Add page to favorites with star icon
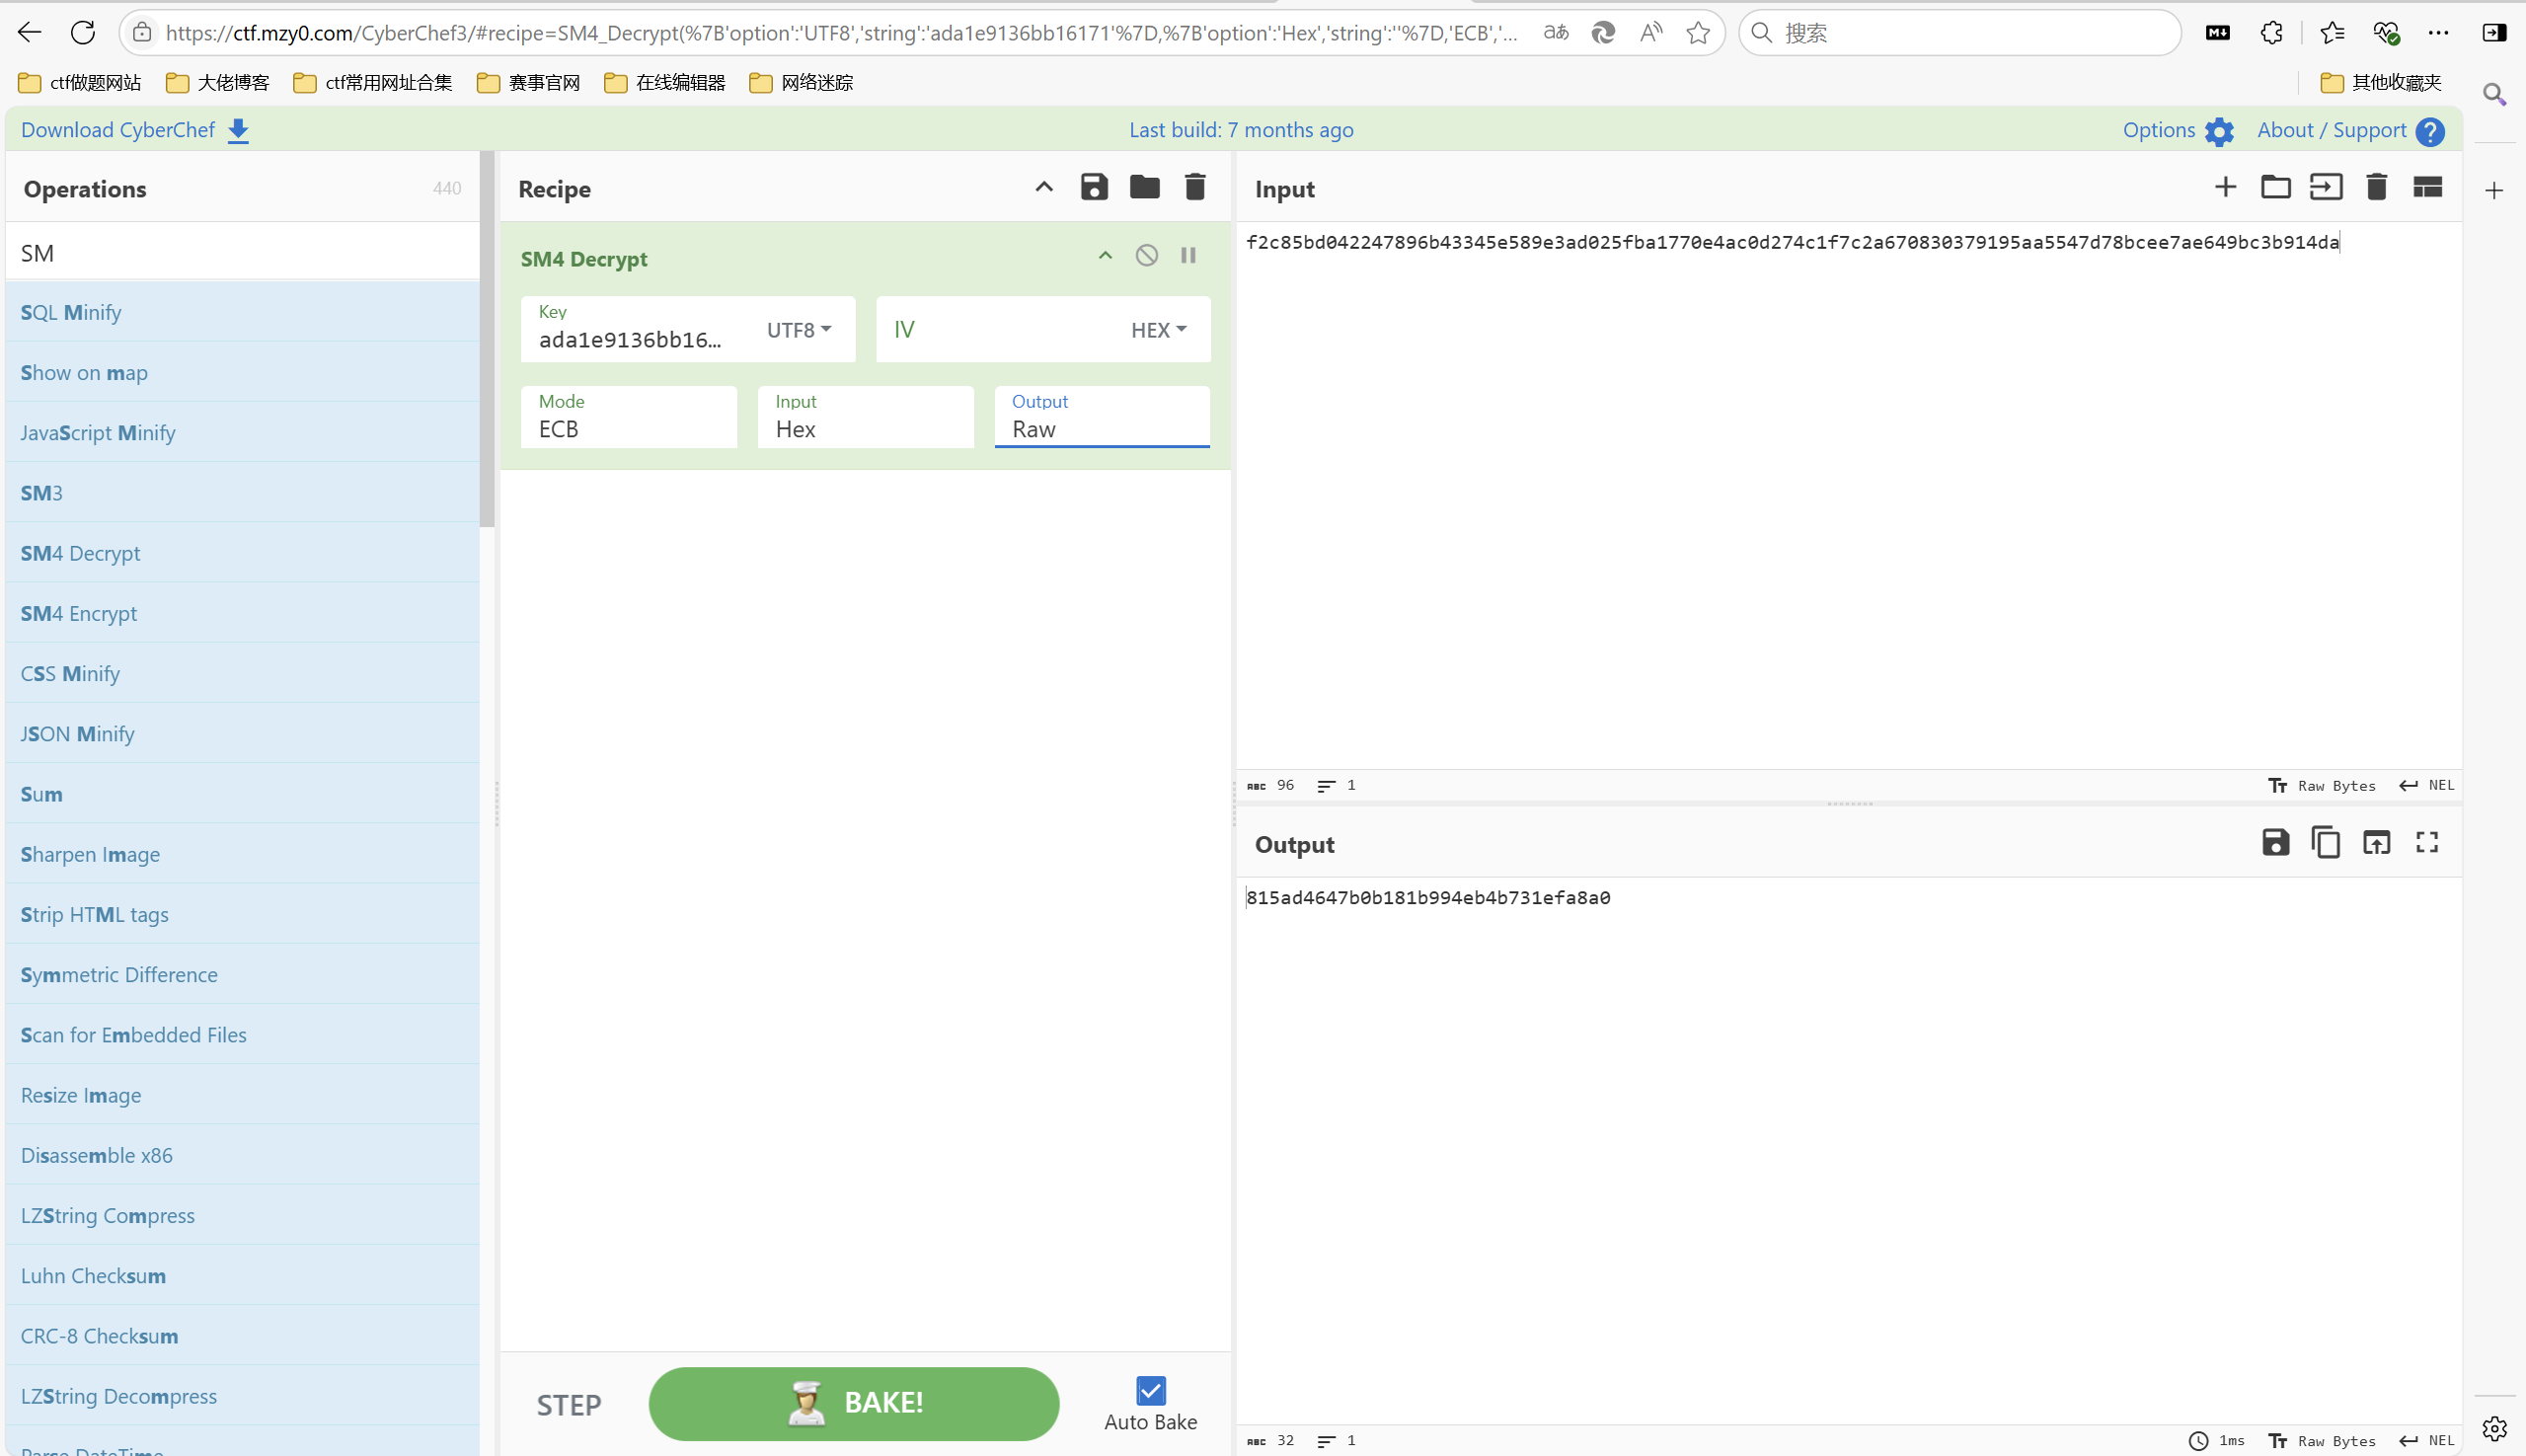 [1697, 33]
